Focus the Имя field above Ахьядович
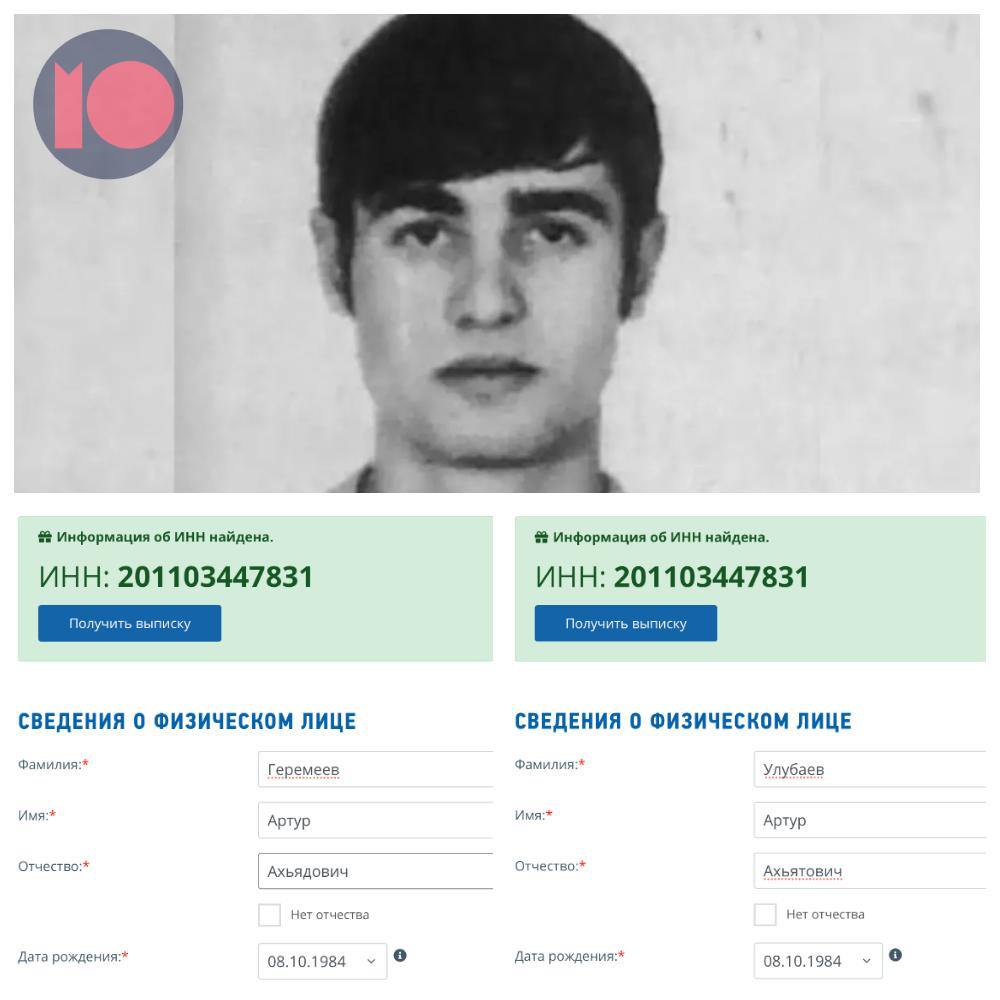This screenshot has width=1000, height=1000. coord(375,821)
